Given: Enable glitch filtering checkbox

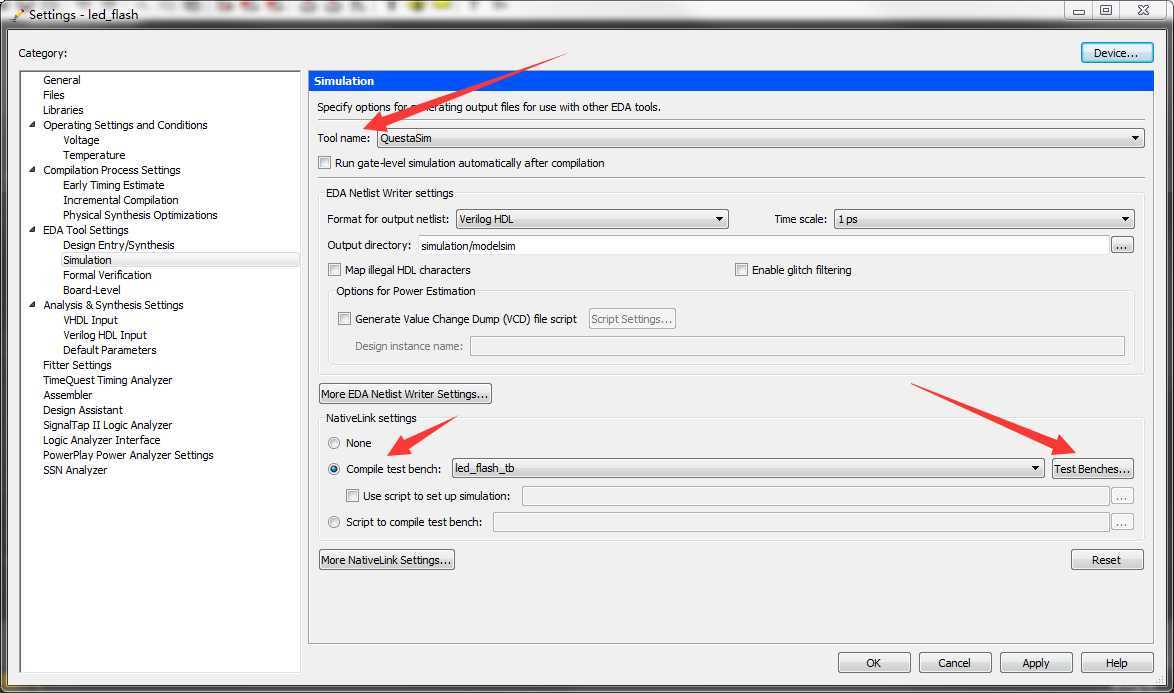Looking at the screenshot, I should click(x=741, y=269).
